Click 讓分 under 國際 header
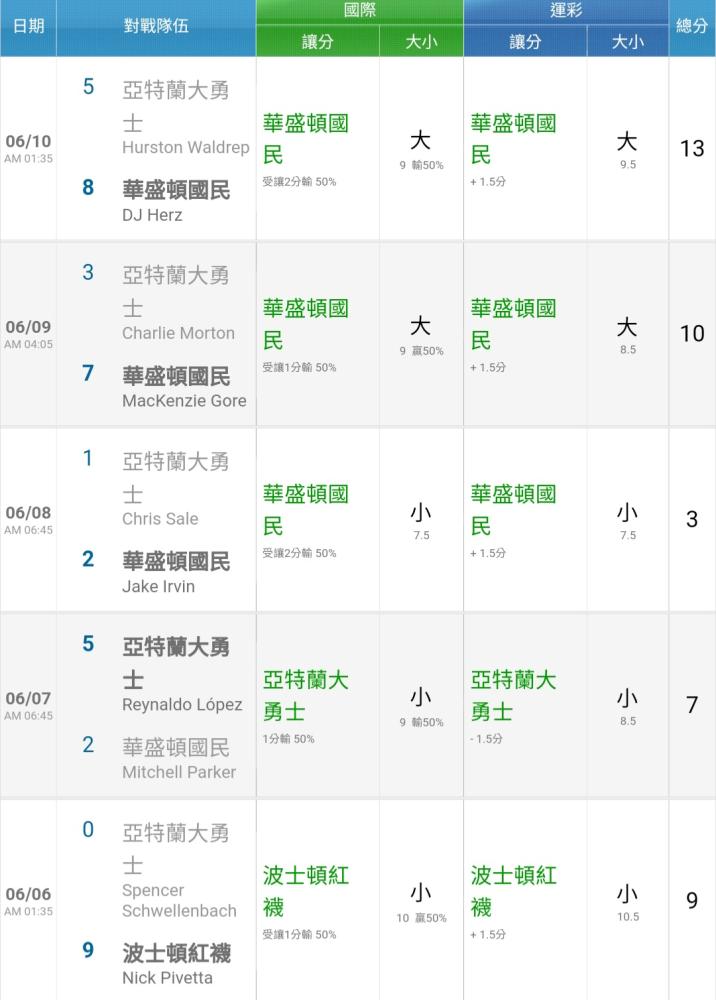 tap(318, 42)
